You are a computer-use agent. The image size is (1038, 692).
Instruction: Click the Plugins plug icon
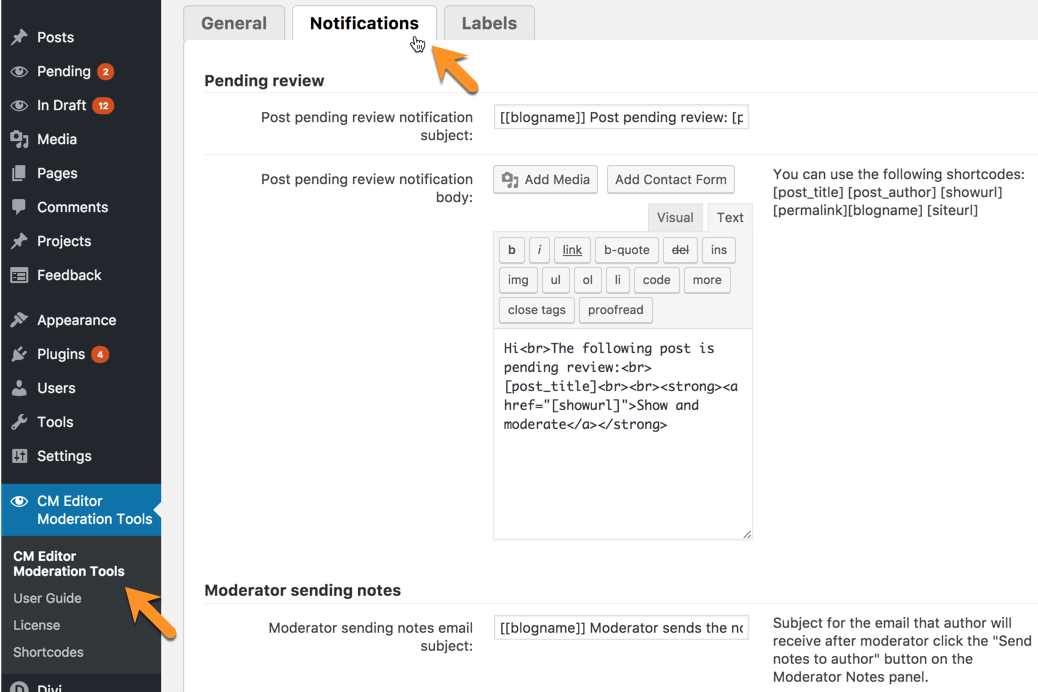tap(19, 354)
